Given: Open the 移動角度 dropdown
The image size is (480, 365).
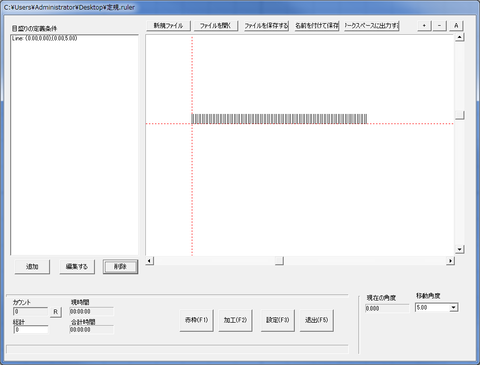Looking at the screenshot, I should coord(453,308).
